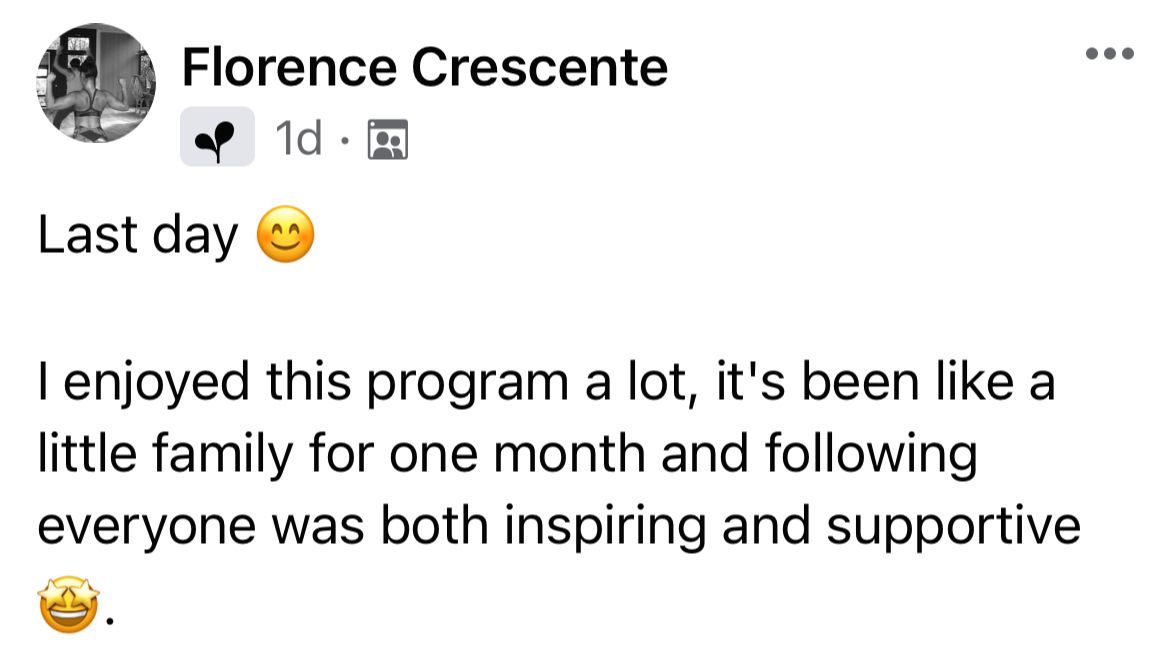Click the star-struck emoji ending the post
Screen dimensions: 1170x652
[69, 604]
